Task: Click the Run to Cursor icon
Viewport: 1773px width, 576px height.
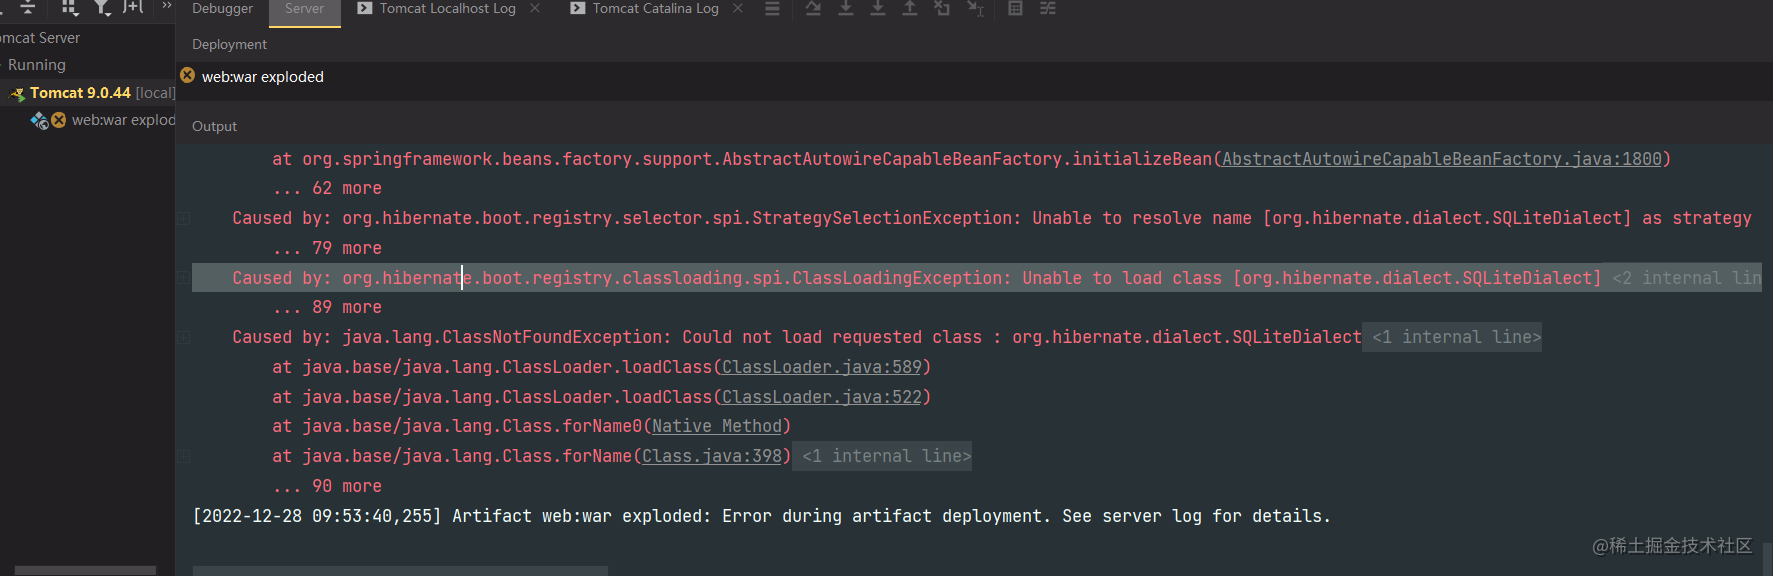Action: click(975, 8)
